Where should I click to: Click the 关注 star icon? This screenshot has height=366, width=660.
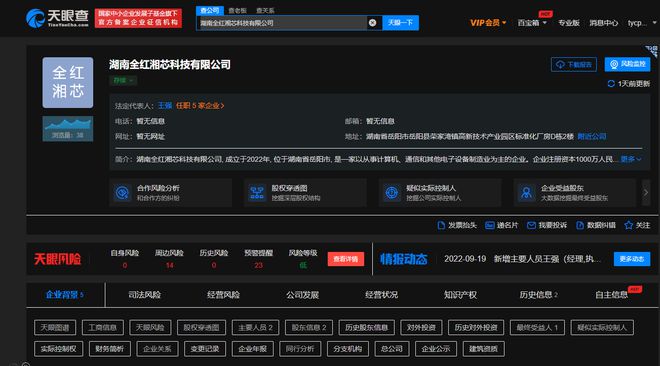click(628, 225)
